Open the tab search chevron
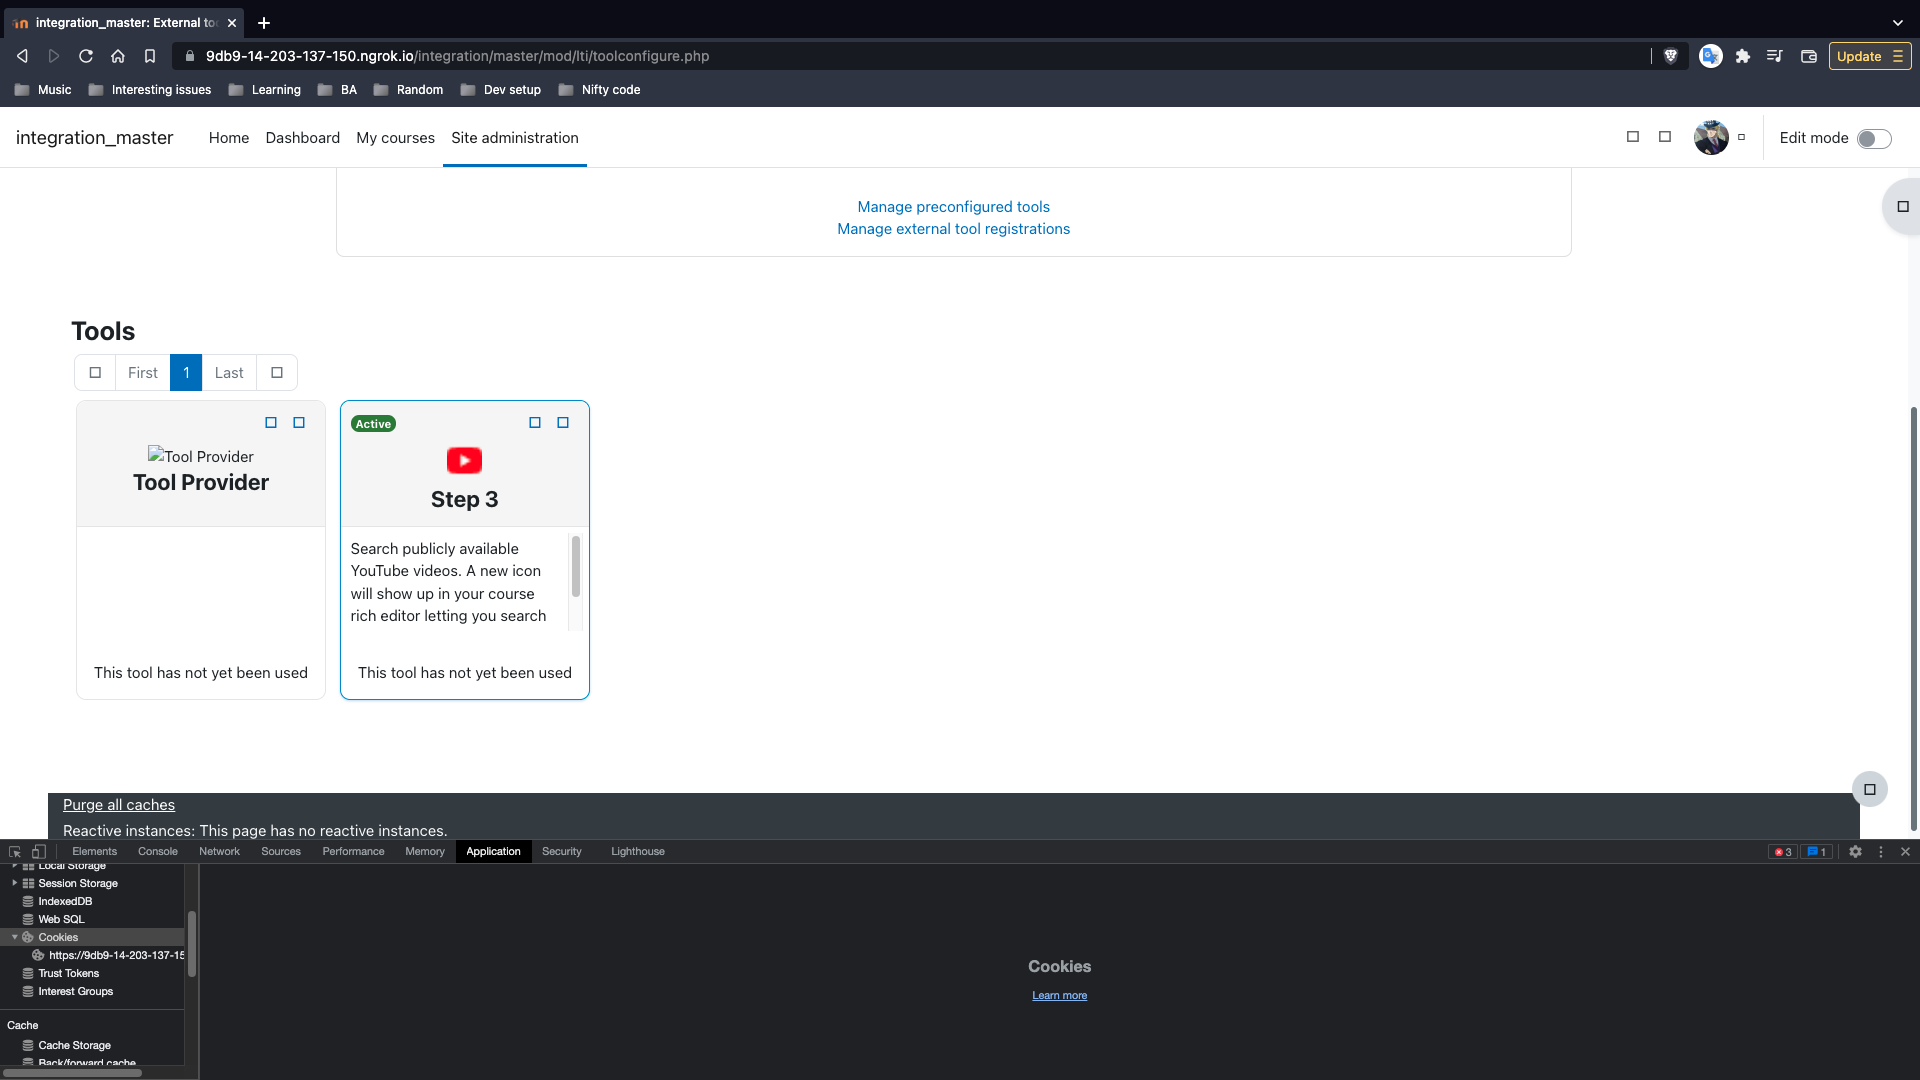1920x1080 pixels. pyautogui.click(x=1898, y=22)
